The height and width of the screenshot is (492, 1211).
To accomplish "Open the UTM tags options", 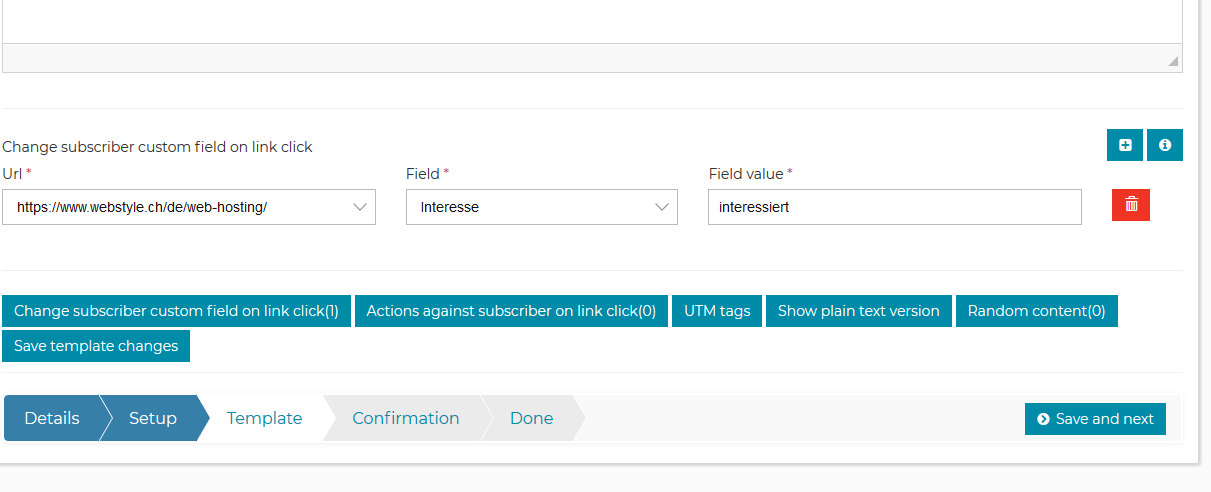I will click(717, 311).
